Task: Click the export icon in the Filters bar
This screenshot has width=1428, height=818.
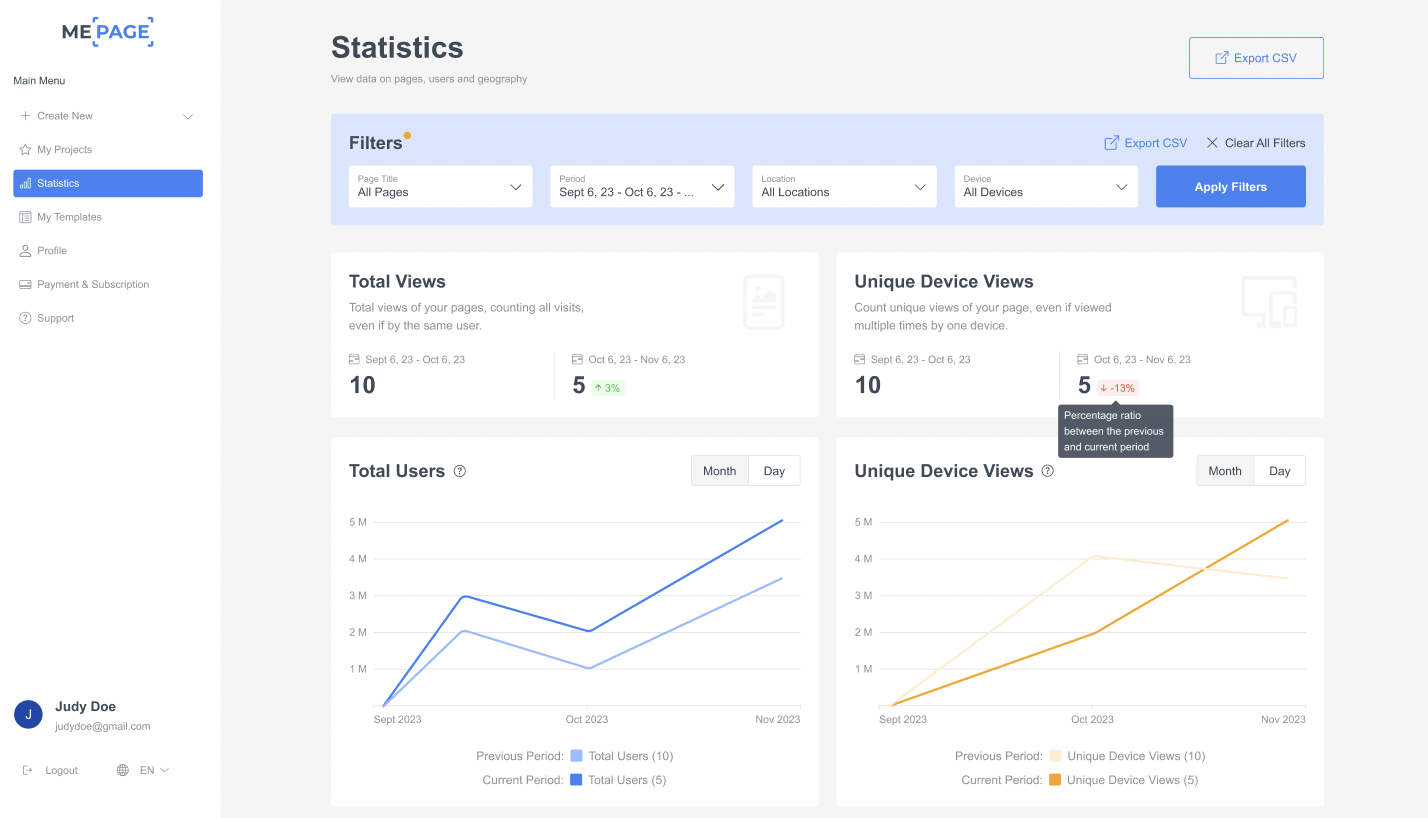Action: tap(1111, 143)
